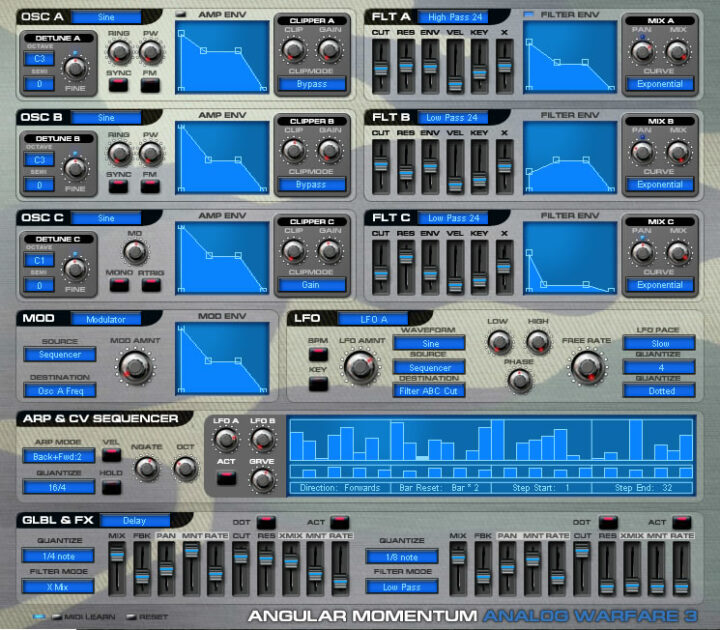Click the LFO Phase knob
Image resolution: width=720 pixels, height=630 pixels.
(x=519, y=380)
